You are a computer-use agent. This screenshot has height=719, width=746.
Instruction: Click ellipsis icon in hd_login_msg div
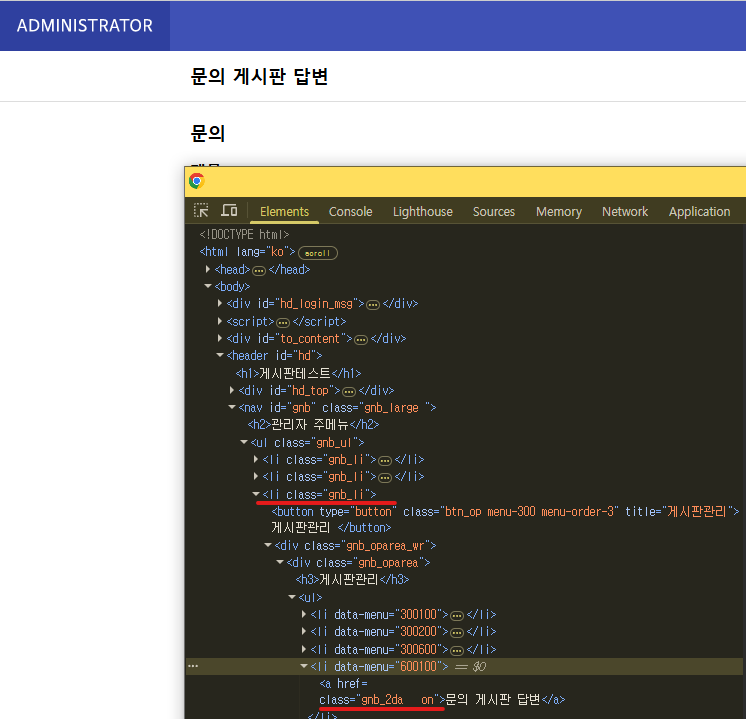373,305
